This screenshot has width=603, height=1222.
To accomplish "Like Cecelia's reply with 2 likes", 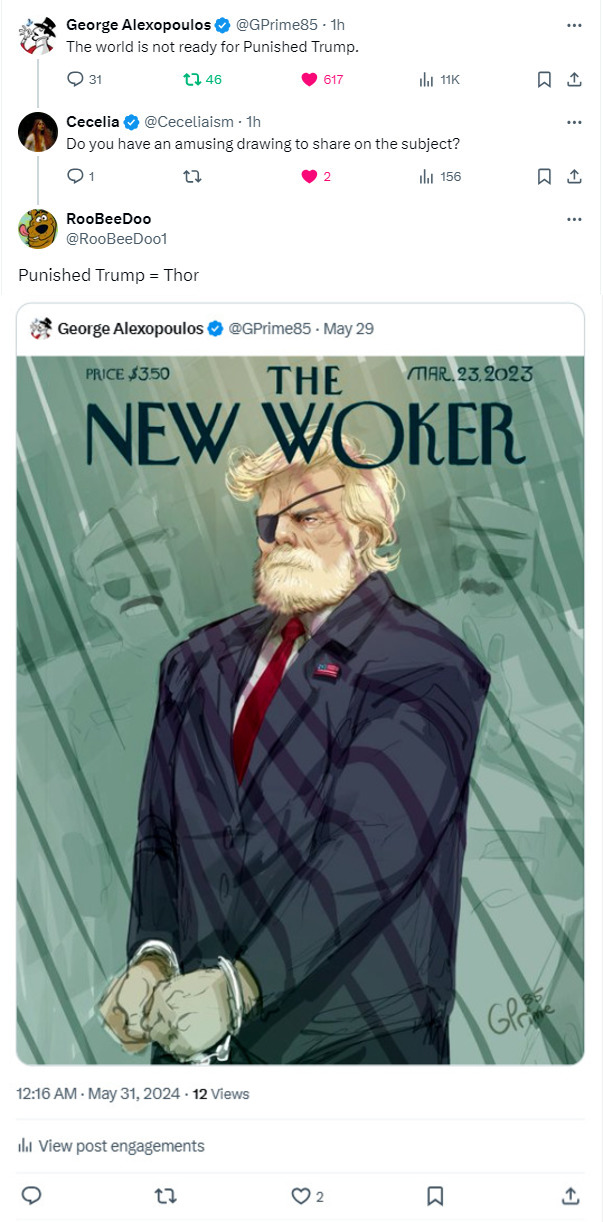I will tap(310, 176).
